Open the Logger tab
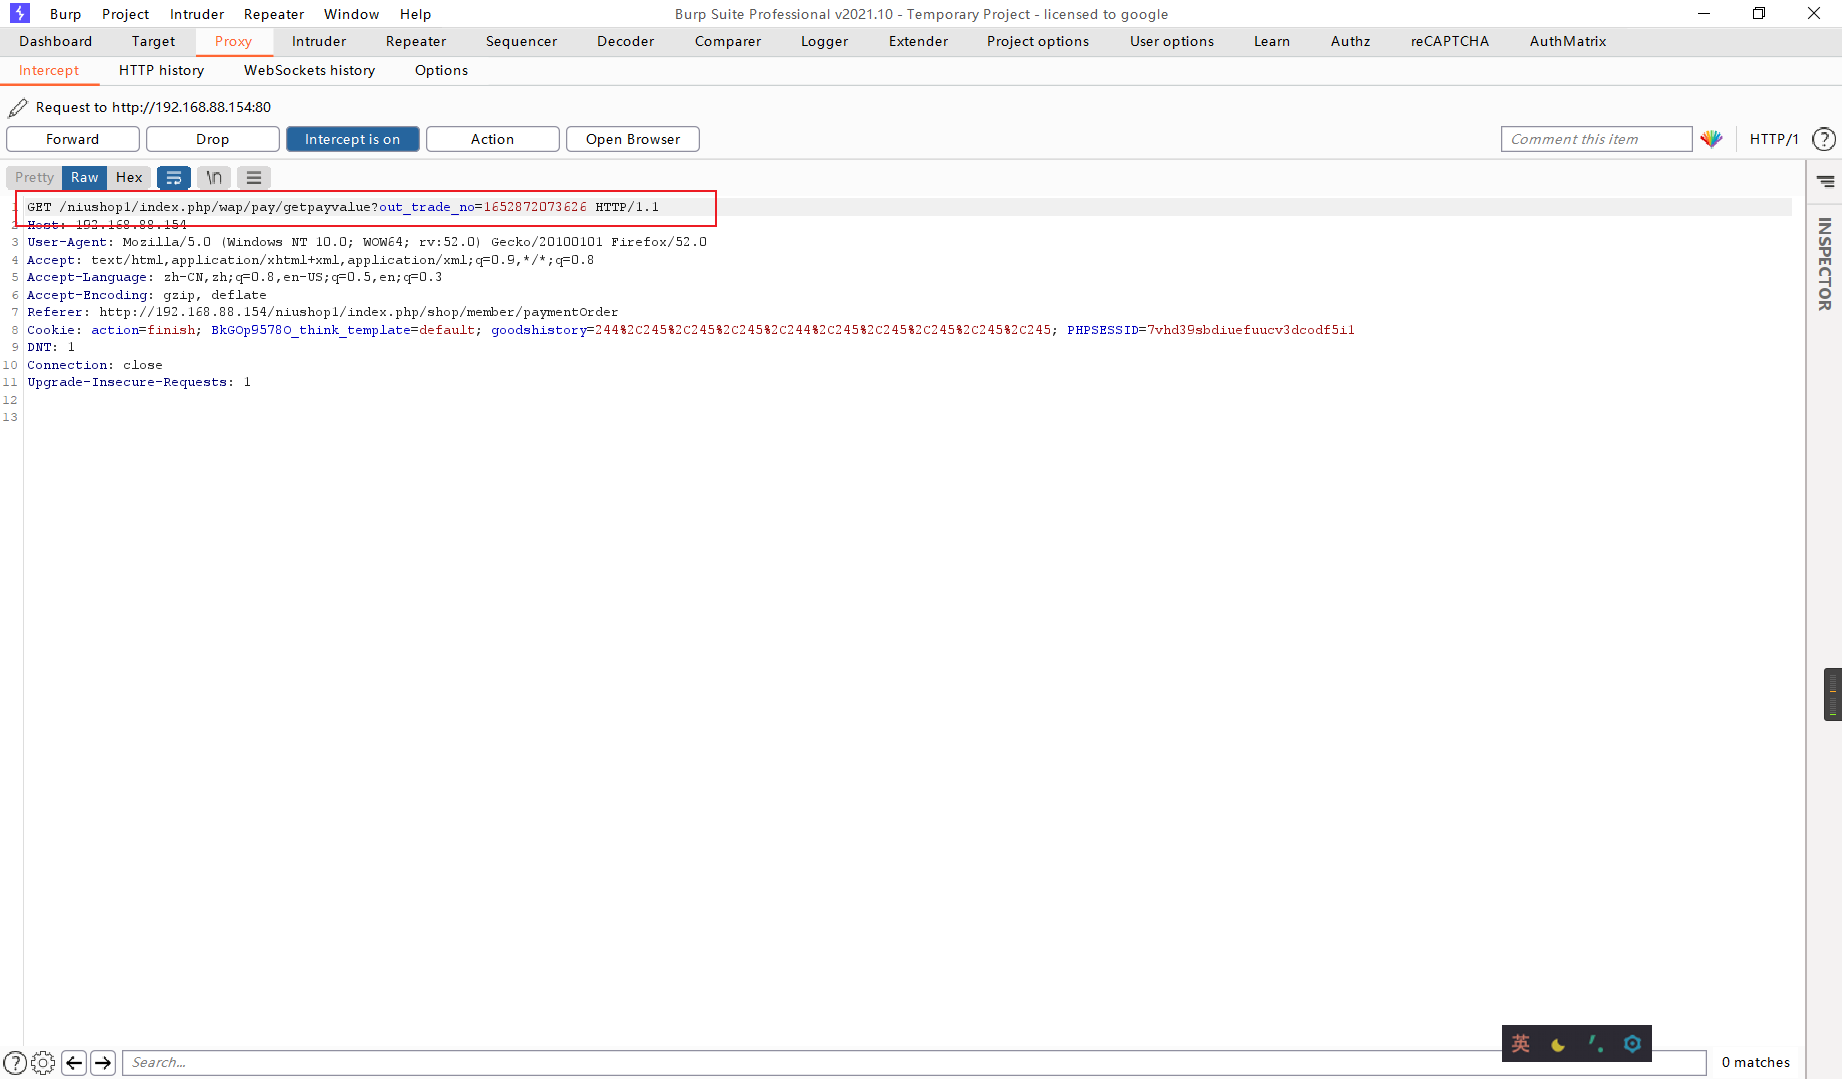The height and width of the screenshot is (1080, 1842). [825, 41]
